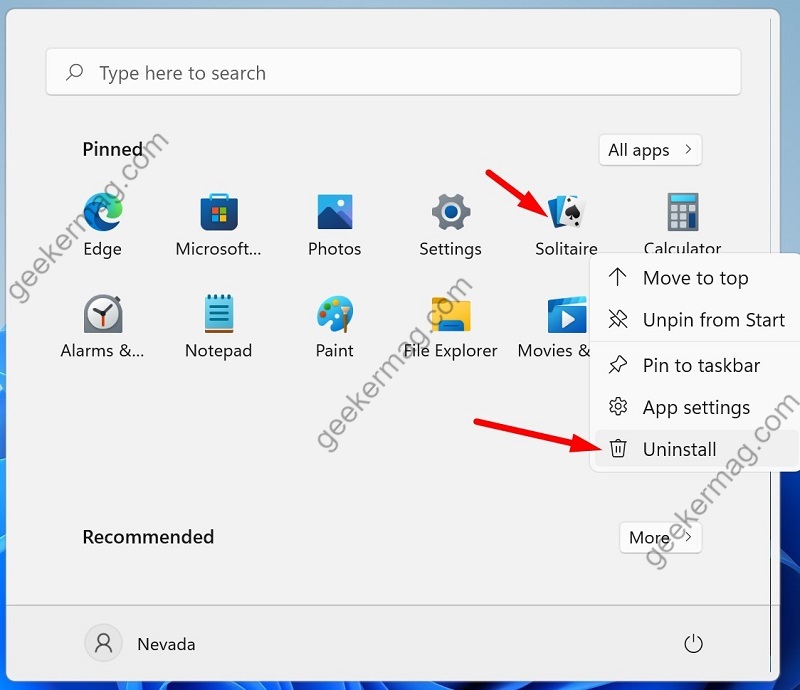Open File Explorer folder icon
The image size is (800, 690).
[451, 314]
